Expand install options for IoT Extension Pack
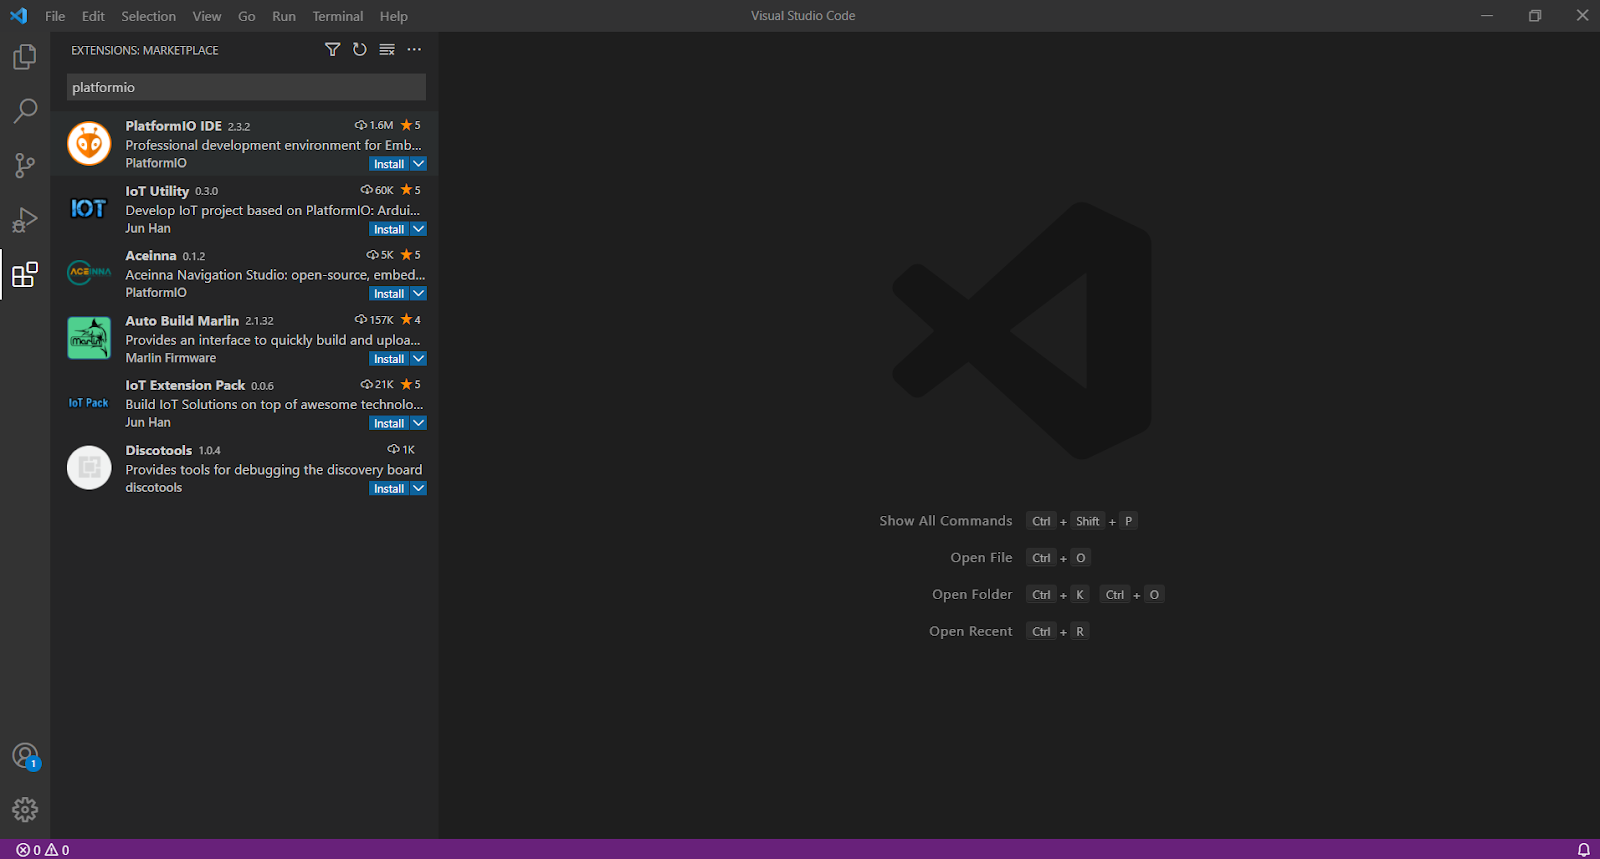1600x859 pixels. (419, 423)
